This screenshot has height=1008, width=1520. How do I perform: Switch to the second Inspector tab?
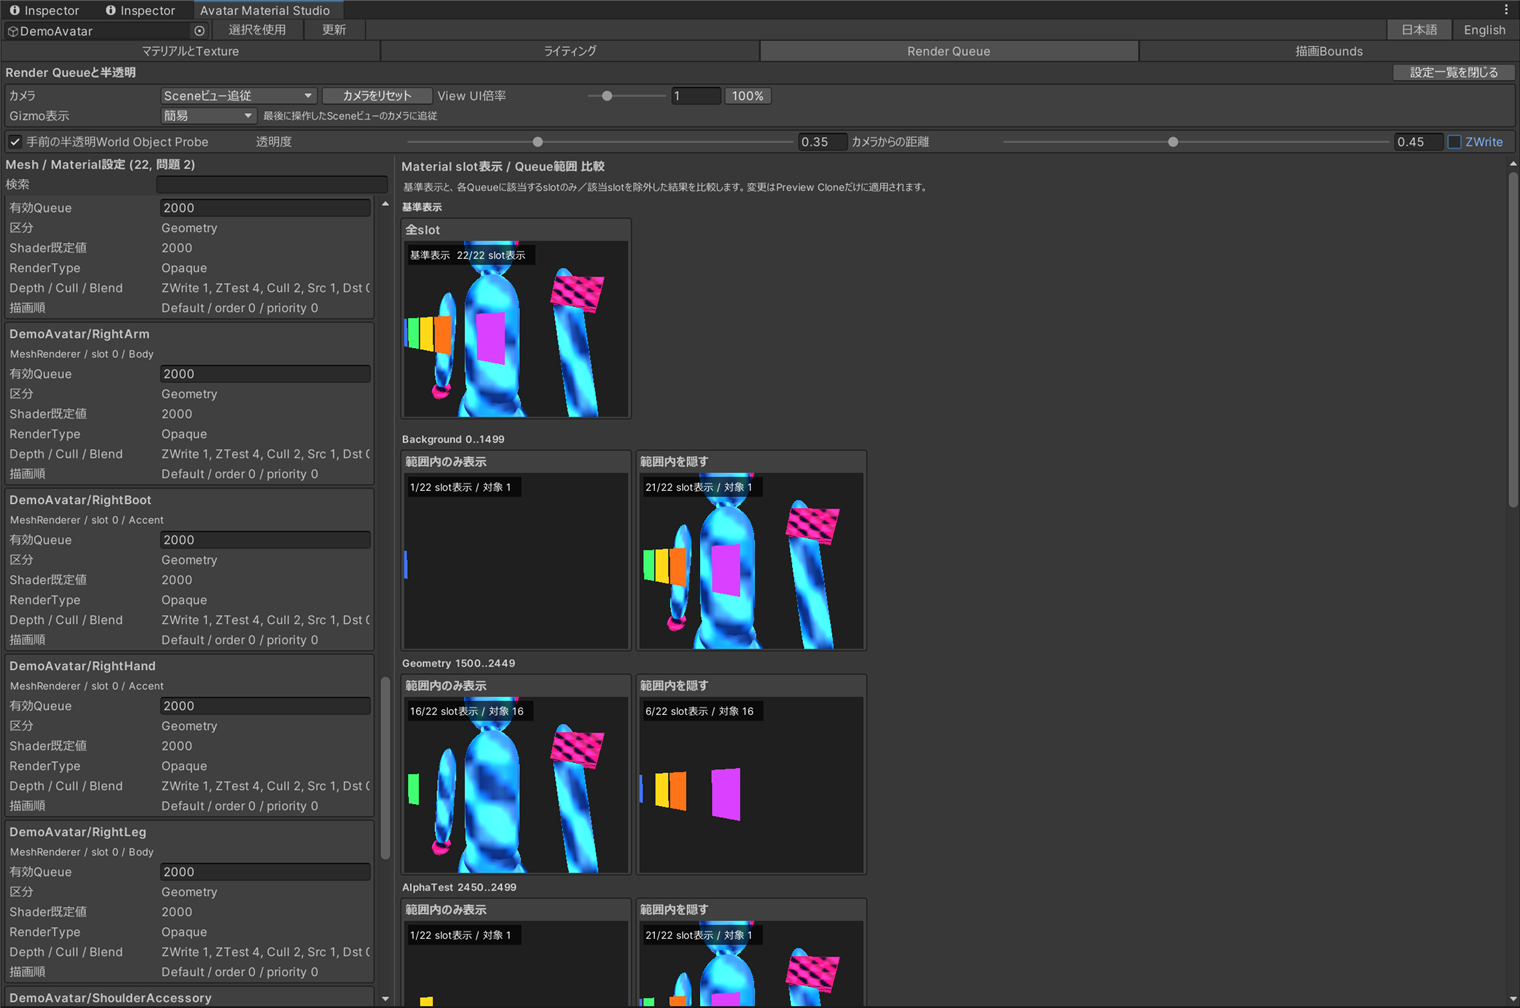coord(140,10)
